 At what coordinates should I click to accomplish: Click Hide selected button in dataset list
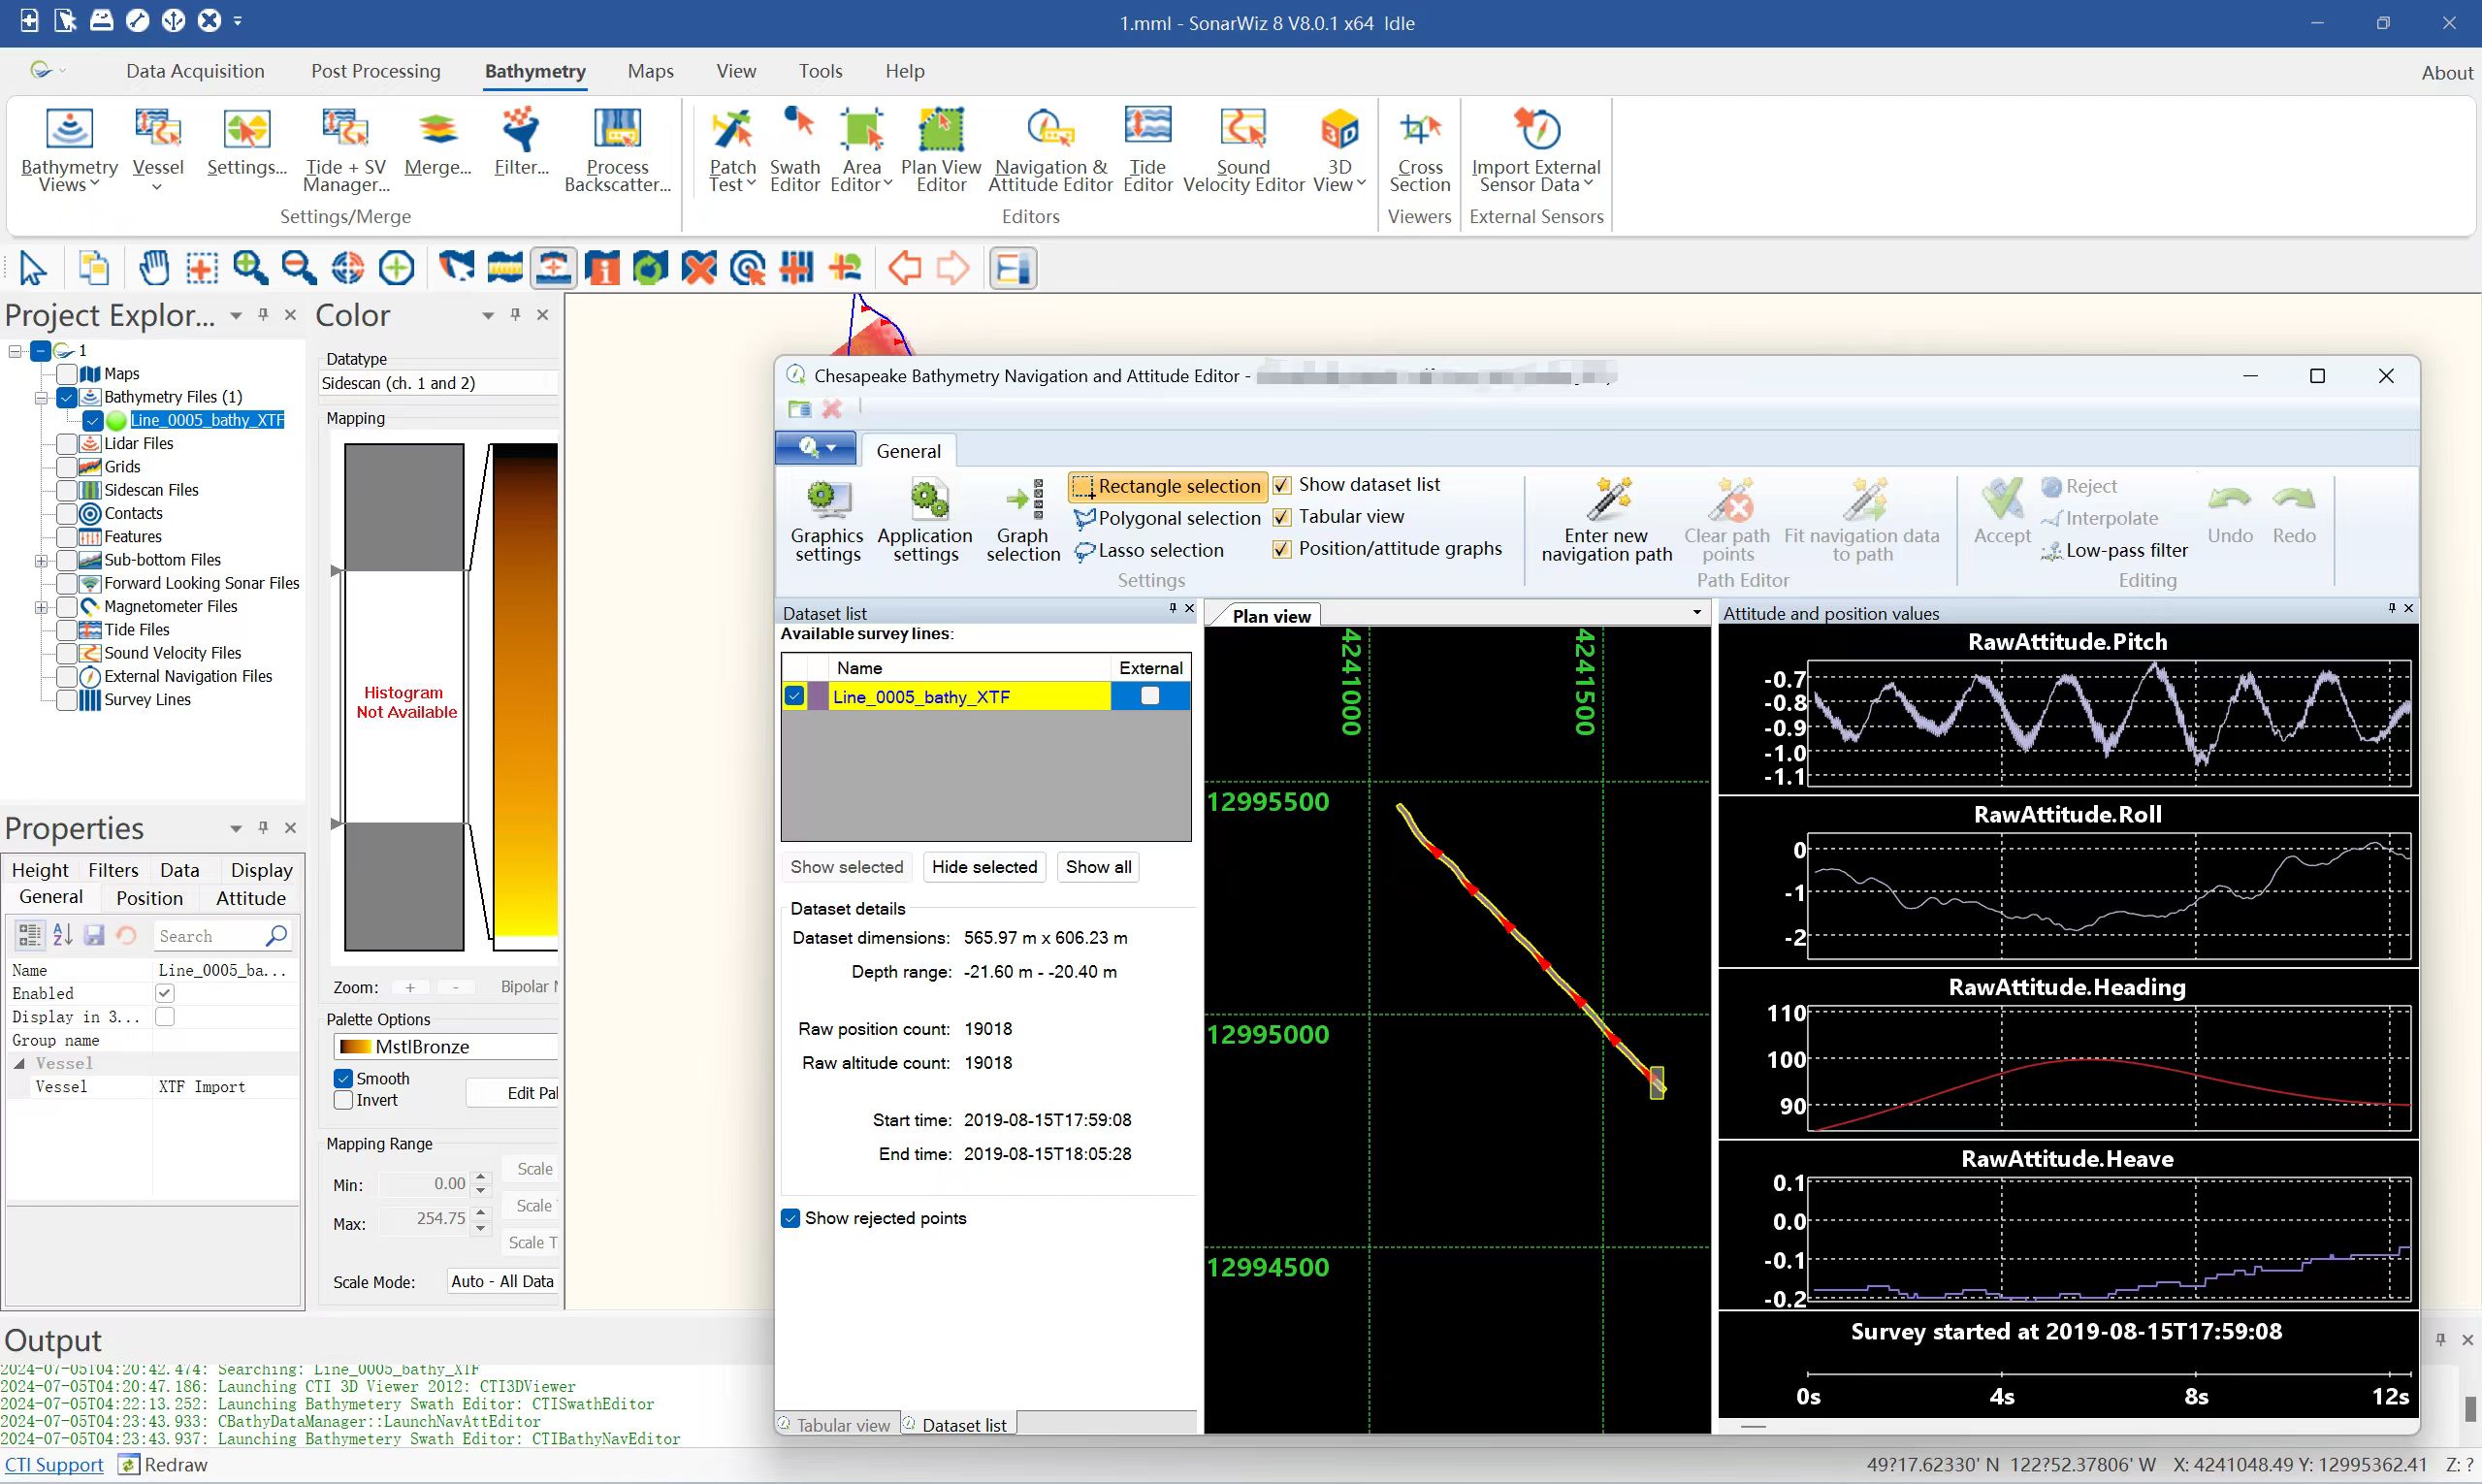983,865
